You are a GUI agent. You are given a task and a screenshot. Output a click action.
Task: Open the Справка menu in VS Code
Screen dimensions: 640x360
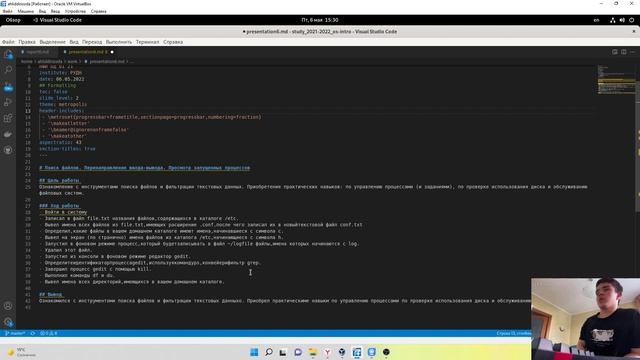point(173,42)
